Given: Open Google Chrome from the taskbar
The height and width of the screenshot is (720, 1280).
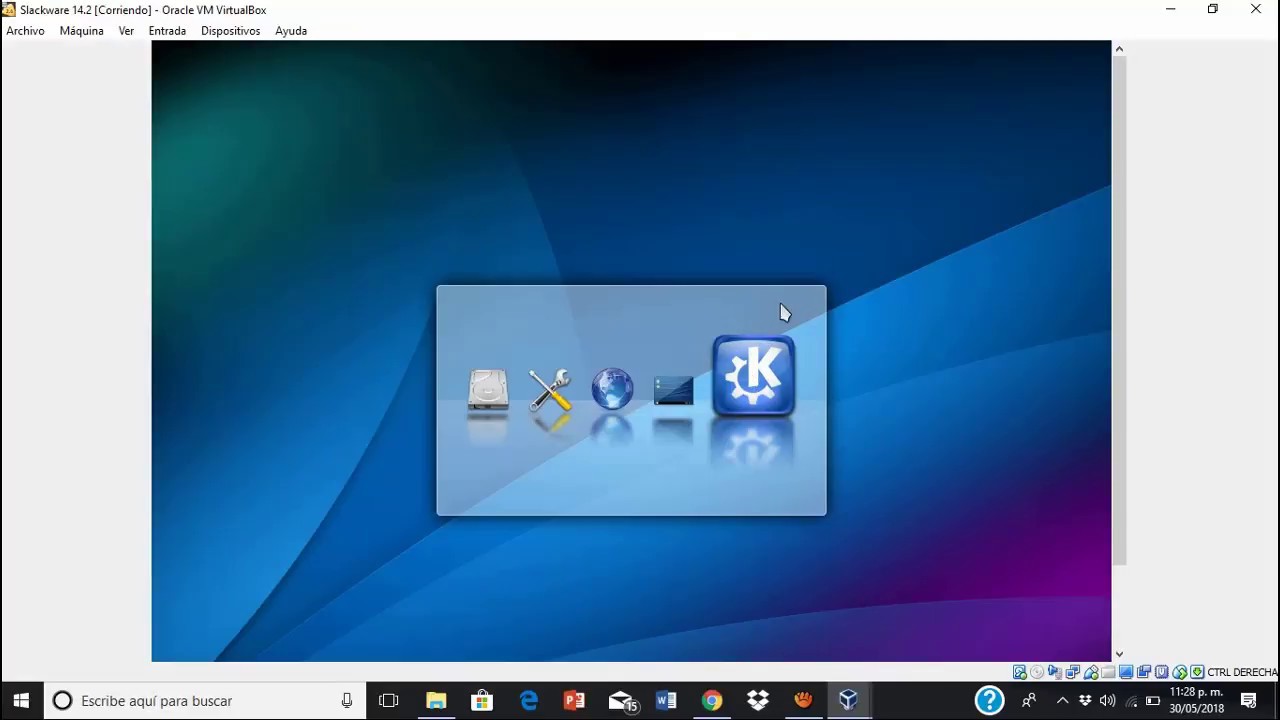Looking at the screenshot, I should (x=711, y=701).
